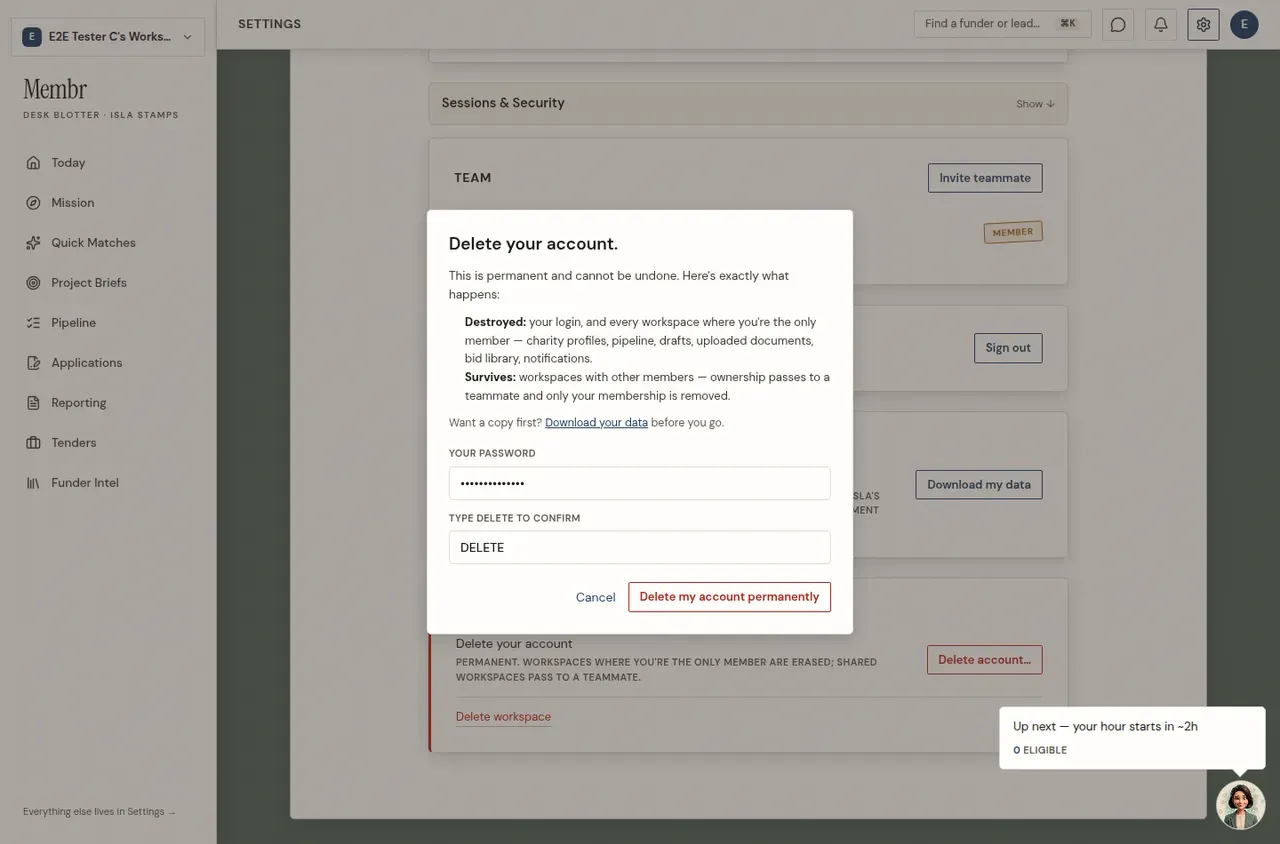Screen dimensions: 1280x844
Task: Follow the Delete workspace link
Action: 503,717
